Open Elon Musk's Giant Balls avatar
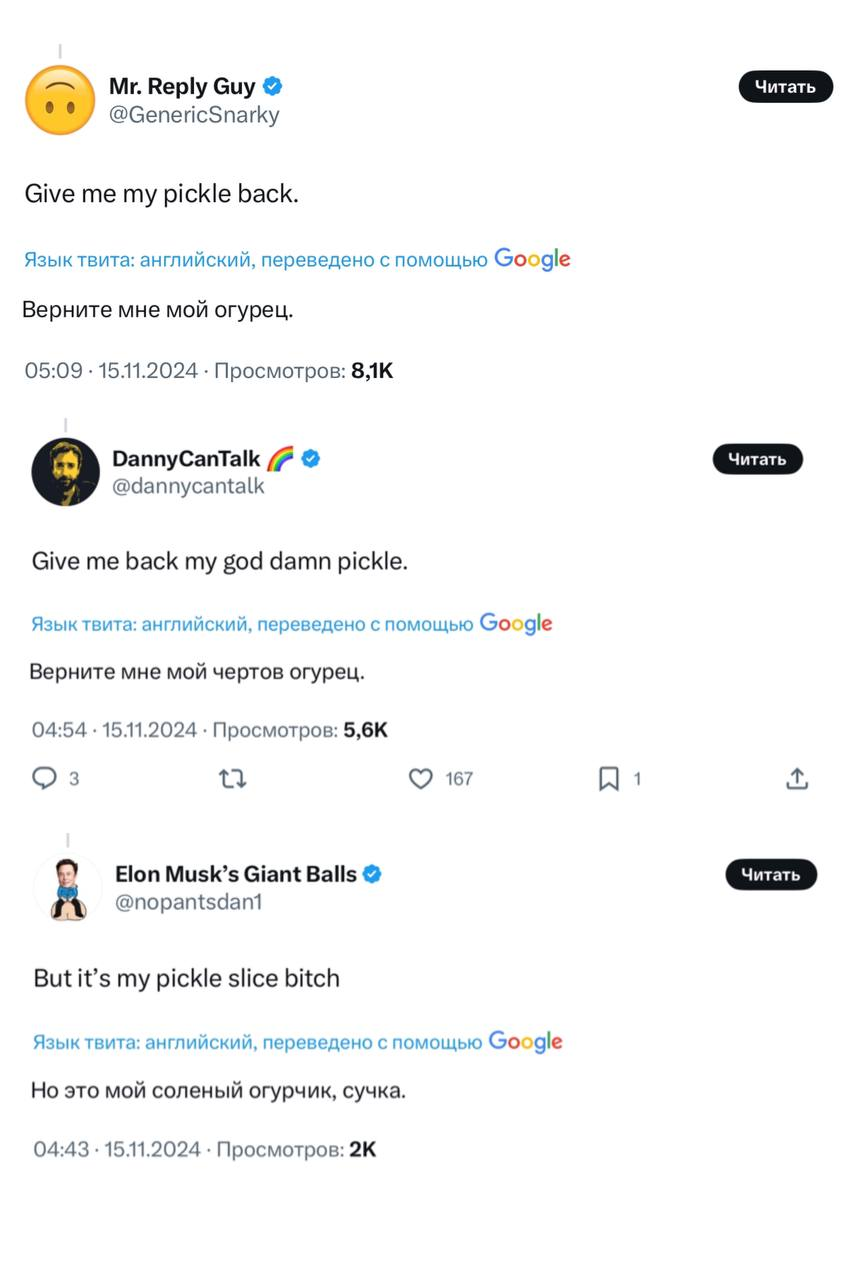The width and height of the screenshot is (853, 1280). (x=68, y=887)
